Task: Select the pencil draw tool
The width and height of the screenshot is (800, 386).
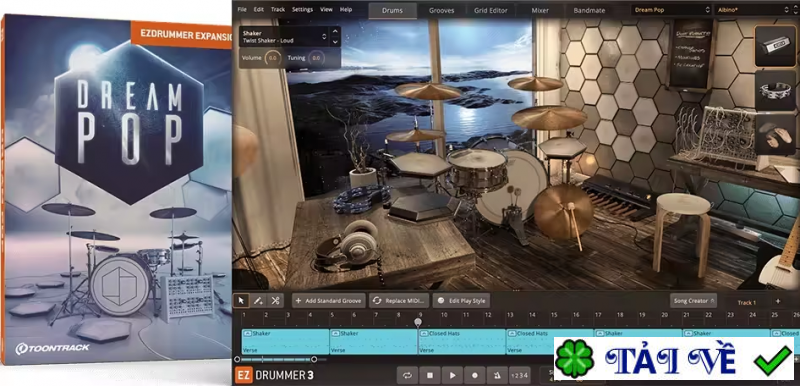Action: [x=258, y=300]
